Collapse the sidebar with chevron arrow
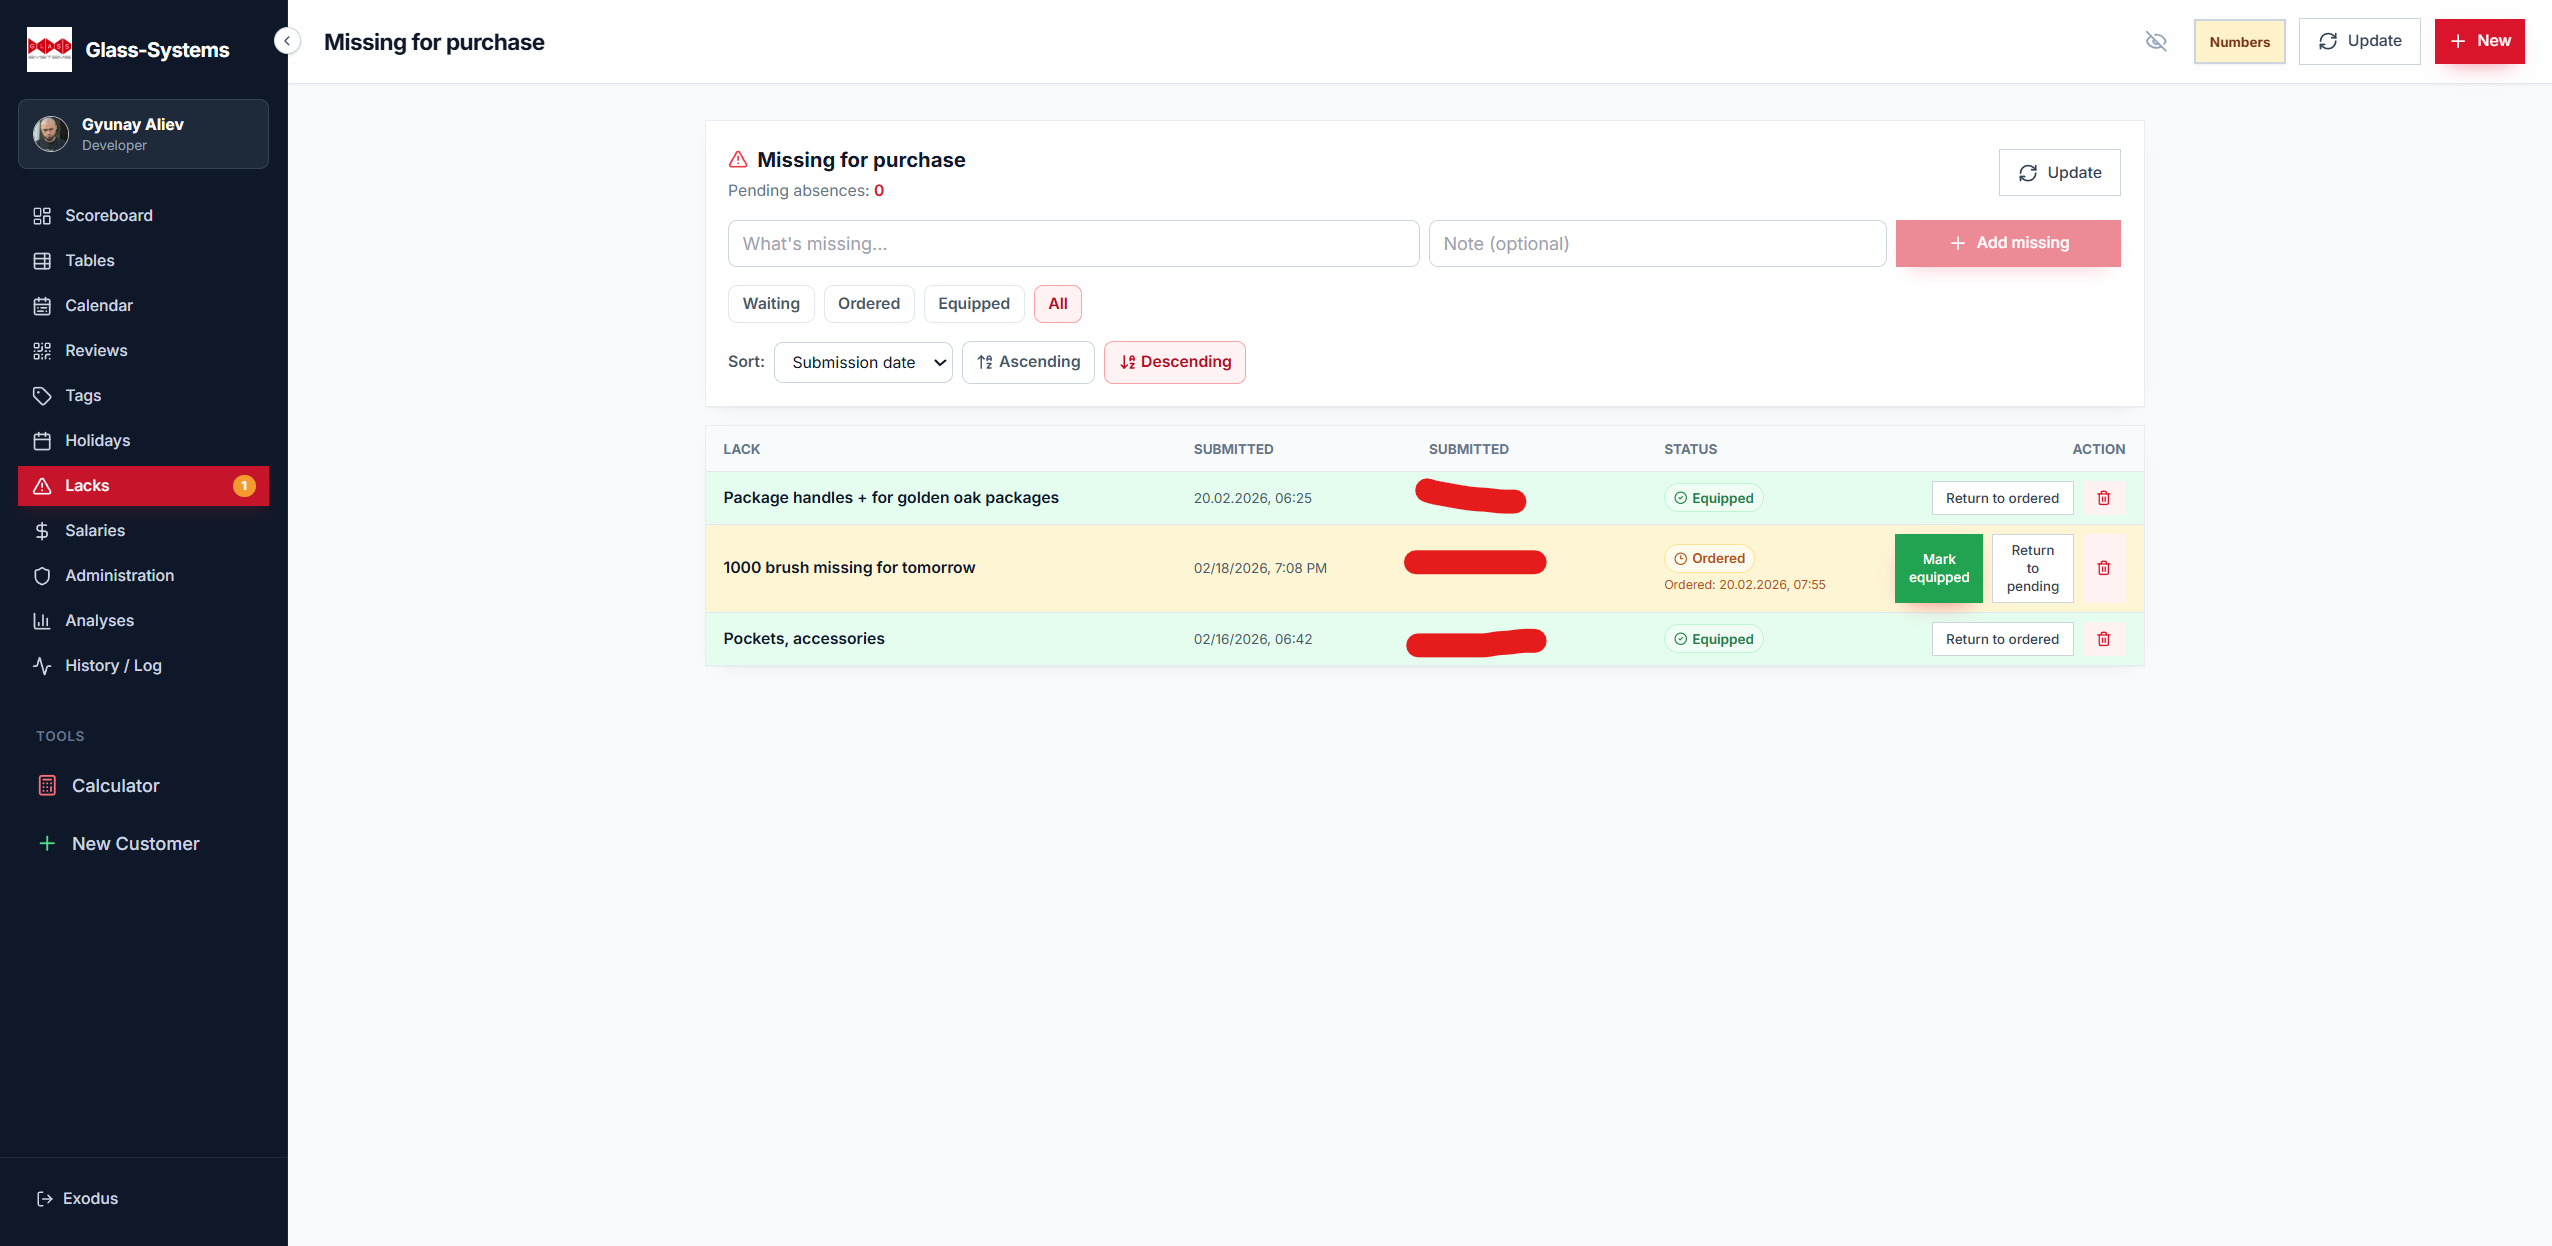Viewport: 2552px width, 1246px height. 287,41
